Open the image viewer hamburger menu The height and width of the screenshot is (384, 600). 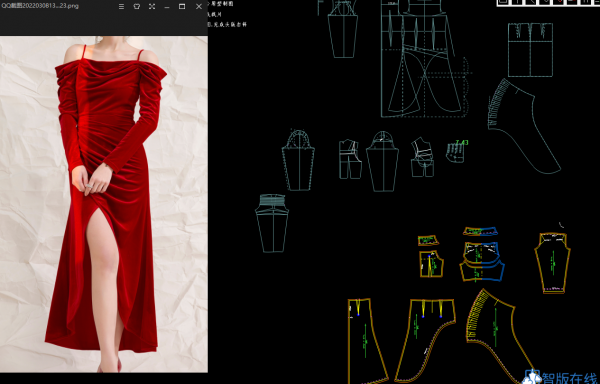pos(121,7)
